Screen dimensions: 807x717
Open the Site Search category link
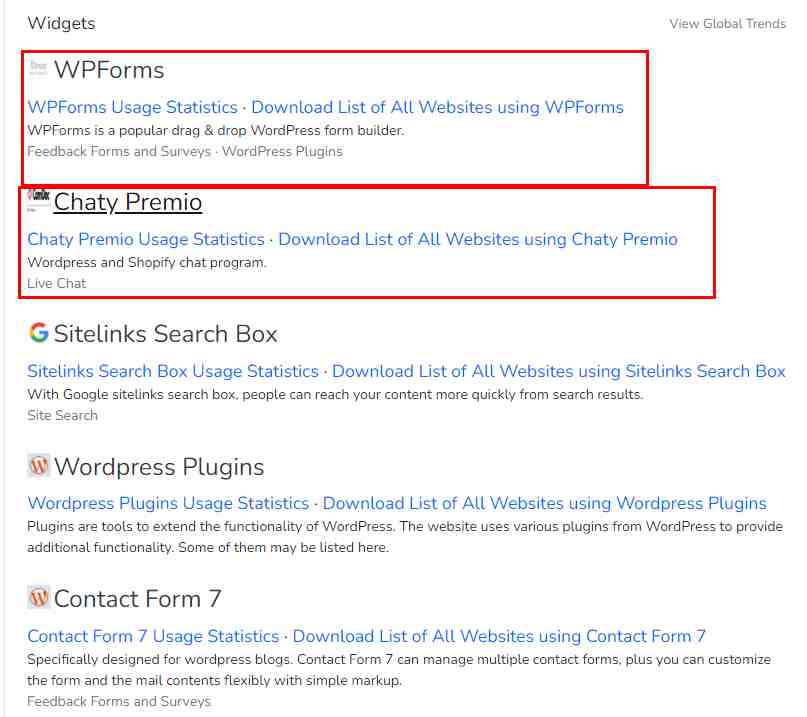(x=62, y=415)
